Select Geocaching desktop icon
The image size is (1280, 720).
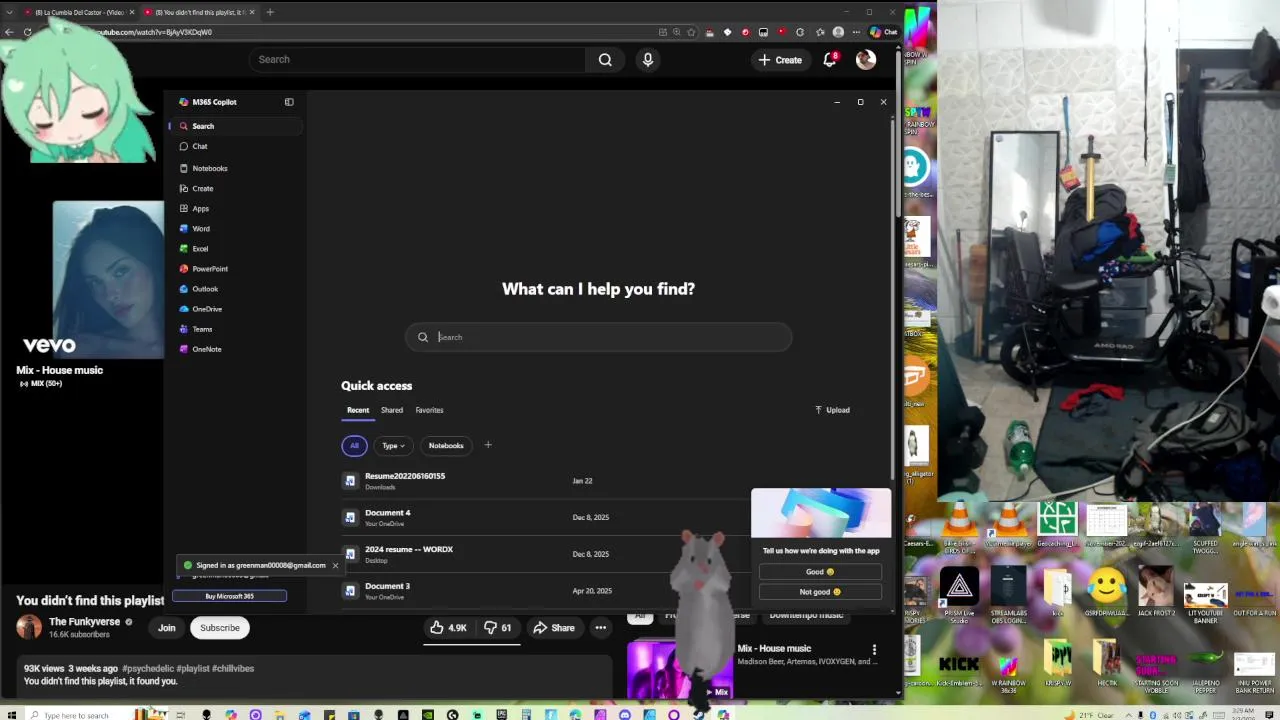1057,525
